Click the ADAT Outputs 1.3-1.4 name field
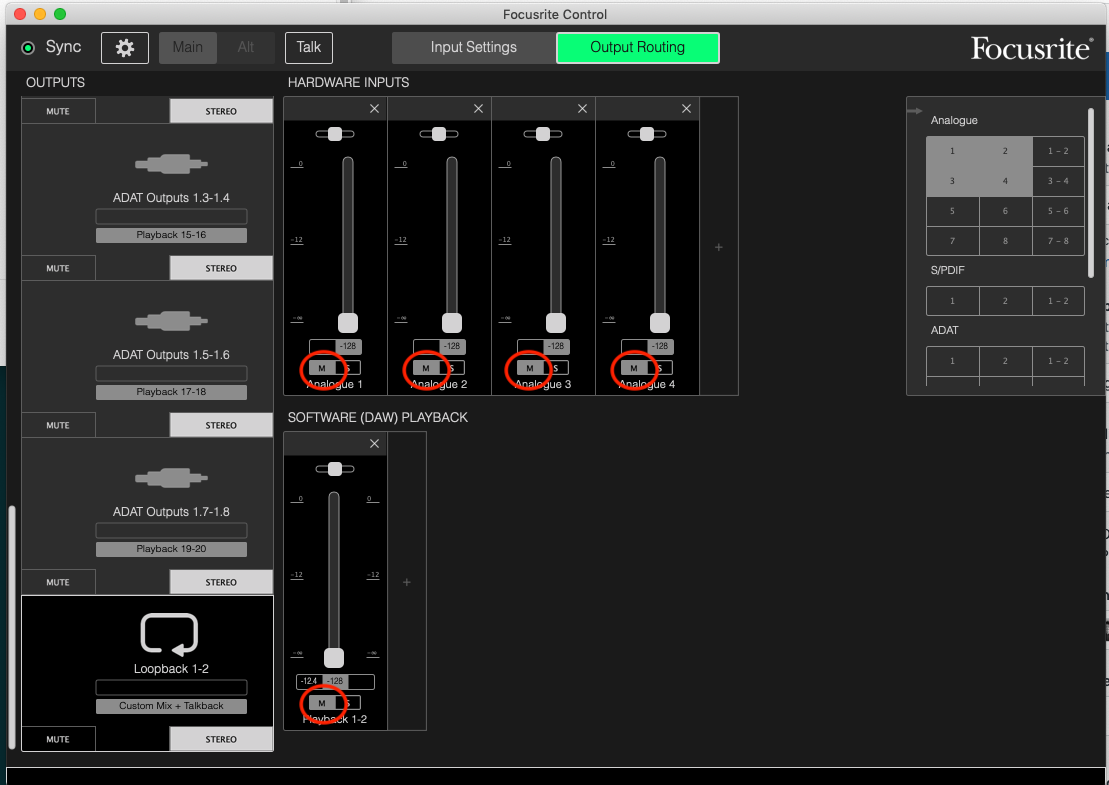 171,216
